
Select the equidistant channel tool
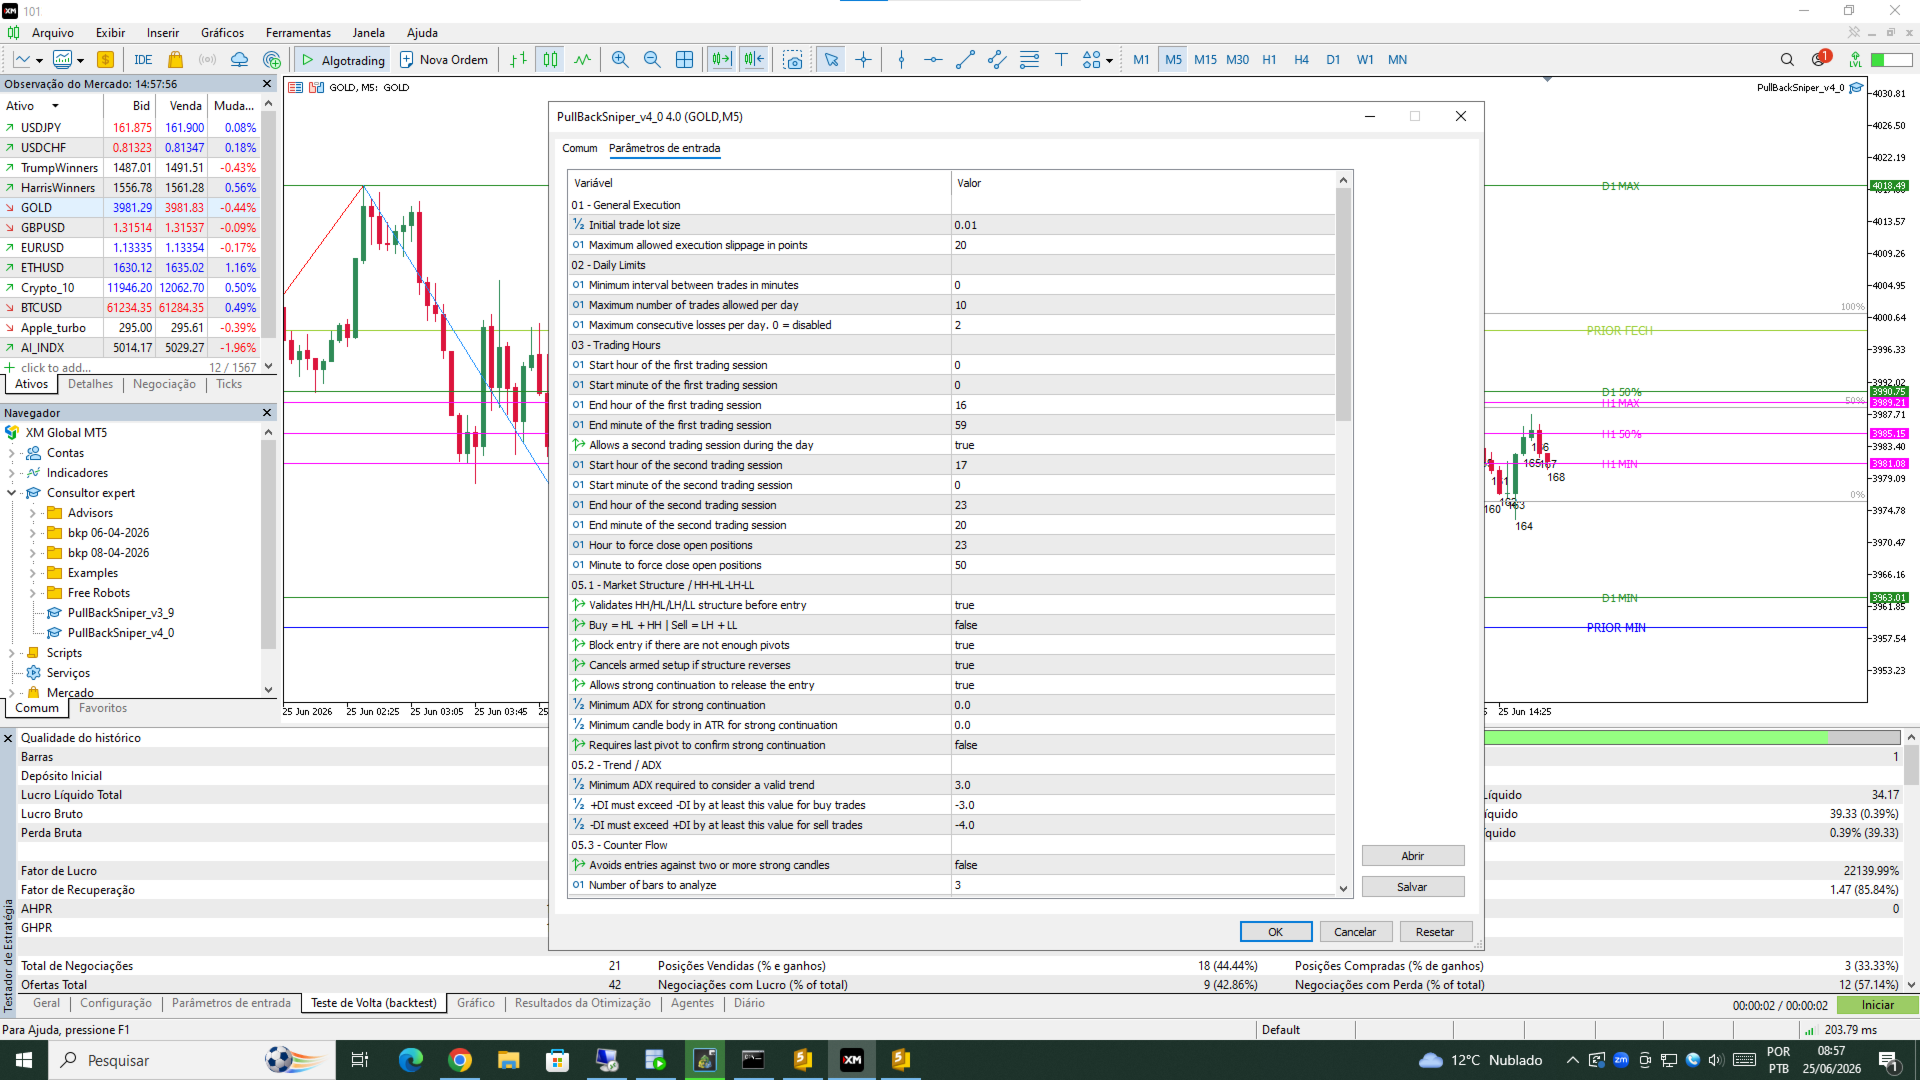point(997,60)
